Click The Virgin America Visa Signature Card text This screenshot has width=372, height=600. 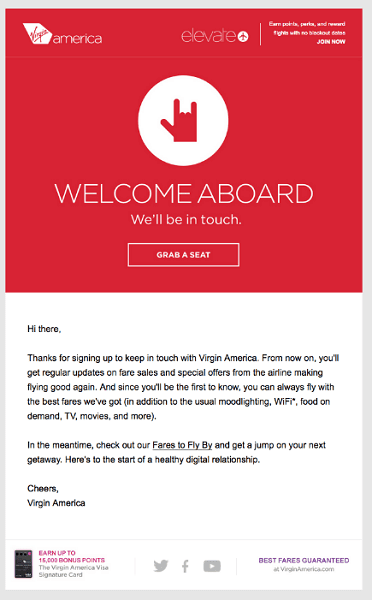pyautogui.click(x=73, y=571)
